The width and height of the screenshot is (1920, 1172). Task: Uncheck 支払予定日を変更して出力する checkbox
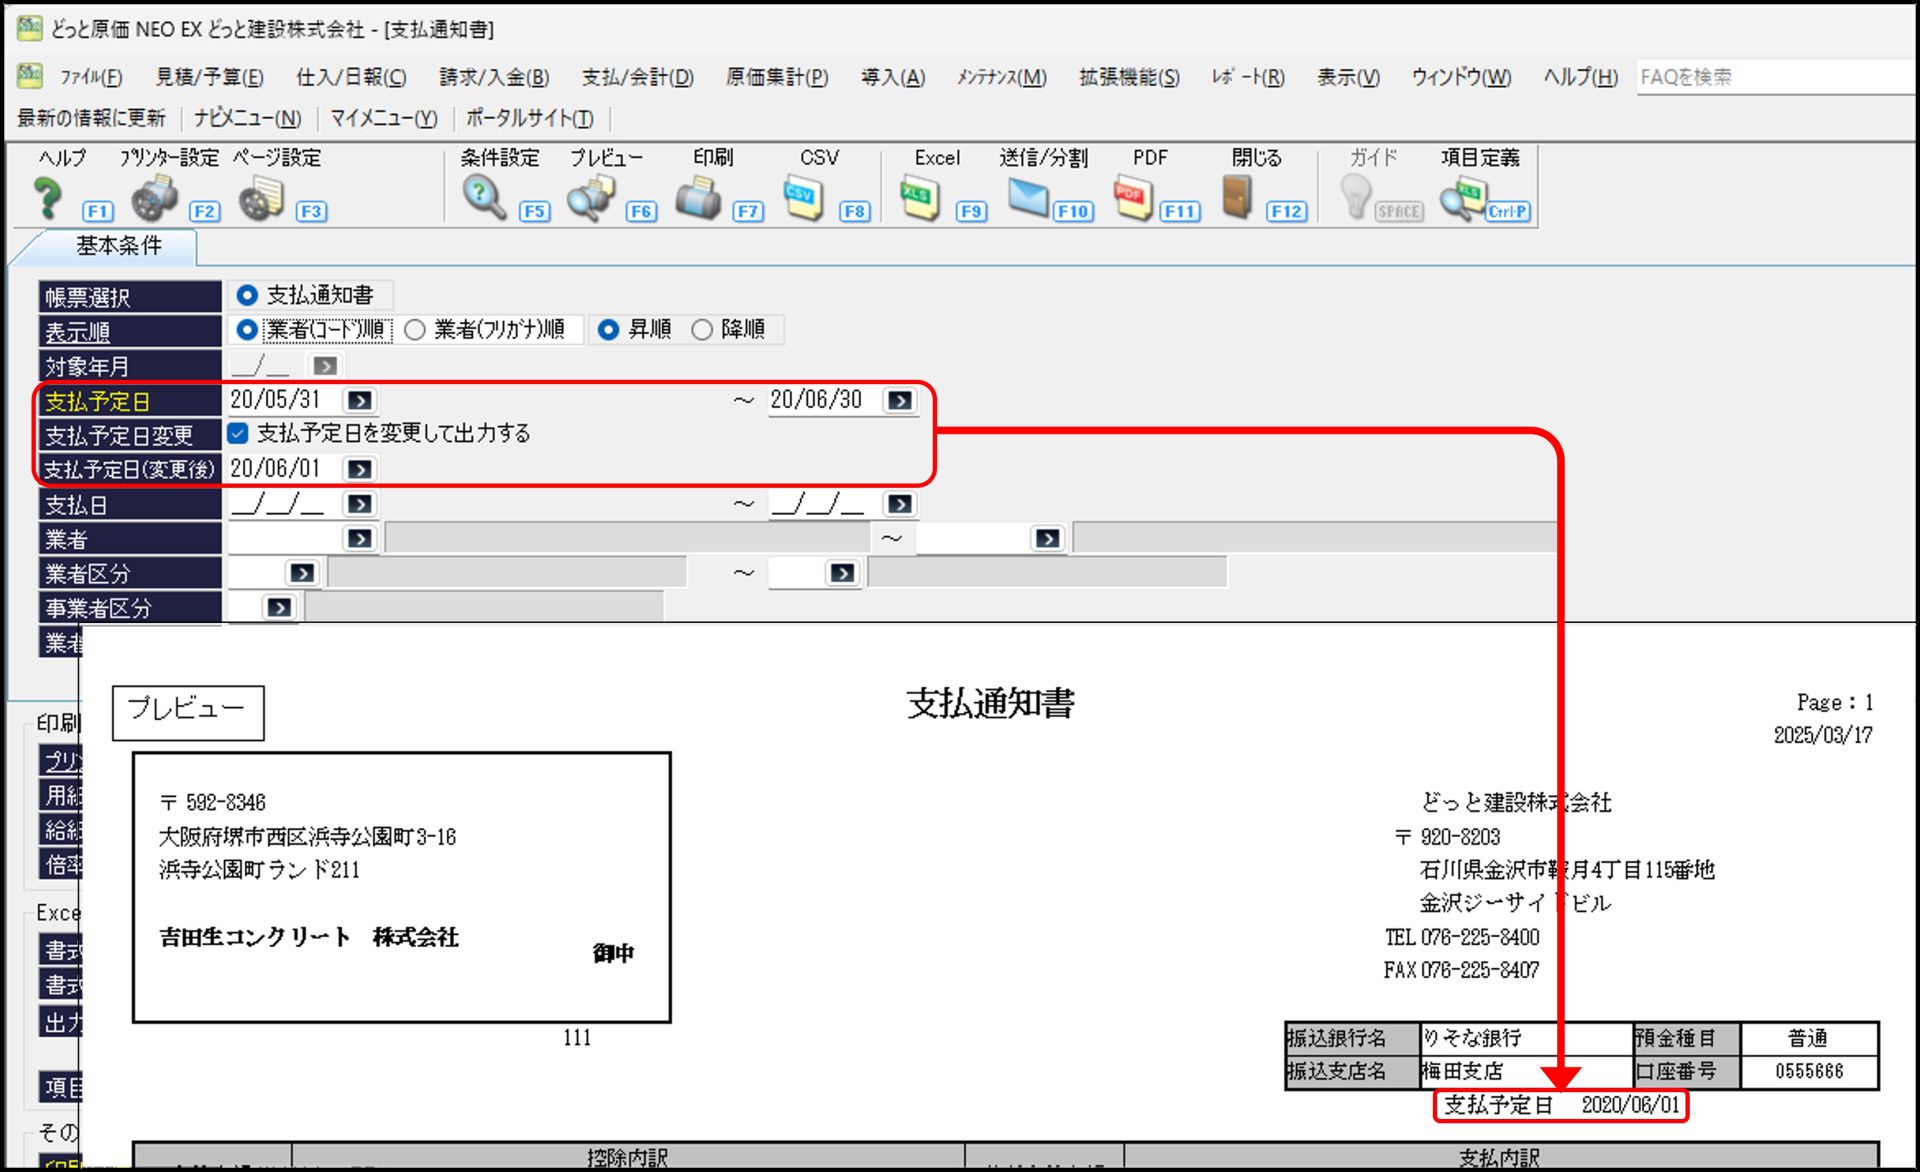click(238, 433)
